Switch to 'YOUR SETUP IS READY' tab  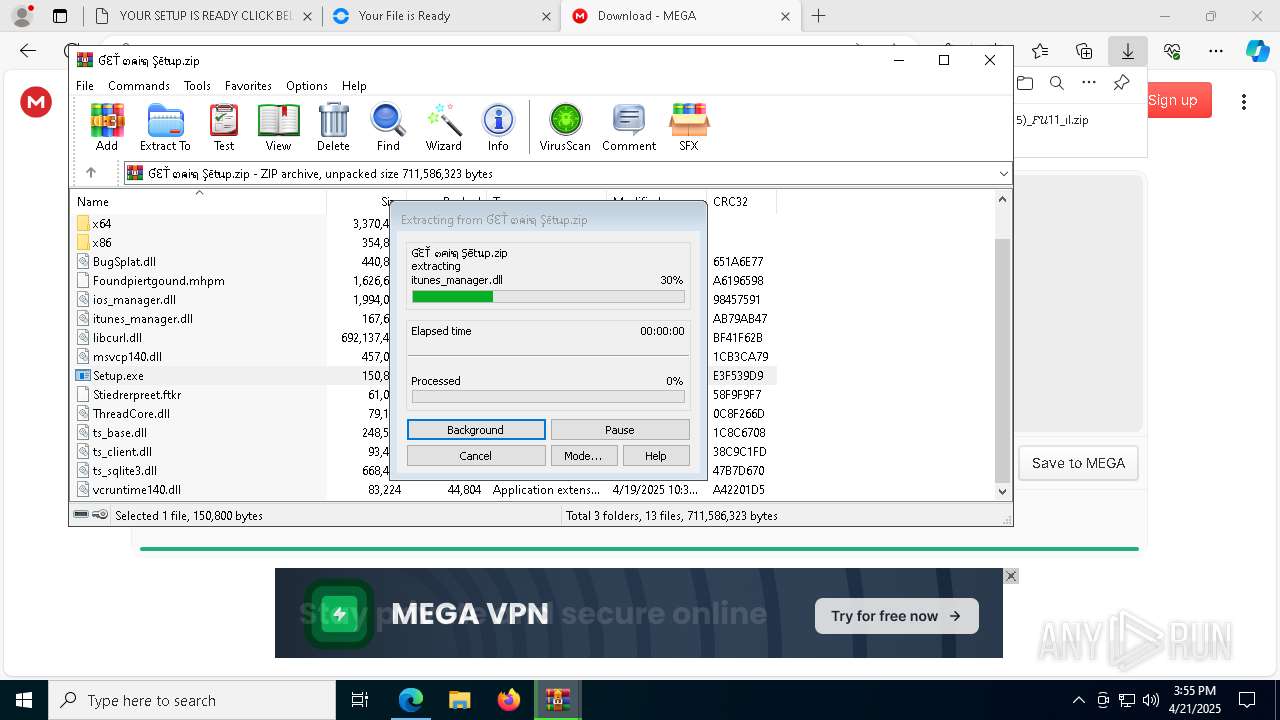coord(202,16)
